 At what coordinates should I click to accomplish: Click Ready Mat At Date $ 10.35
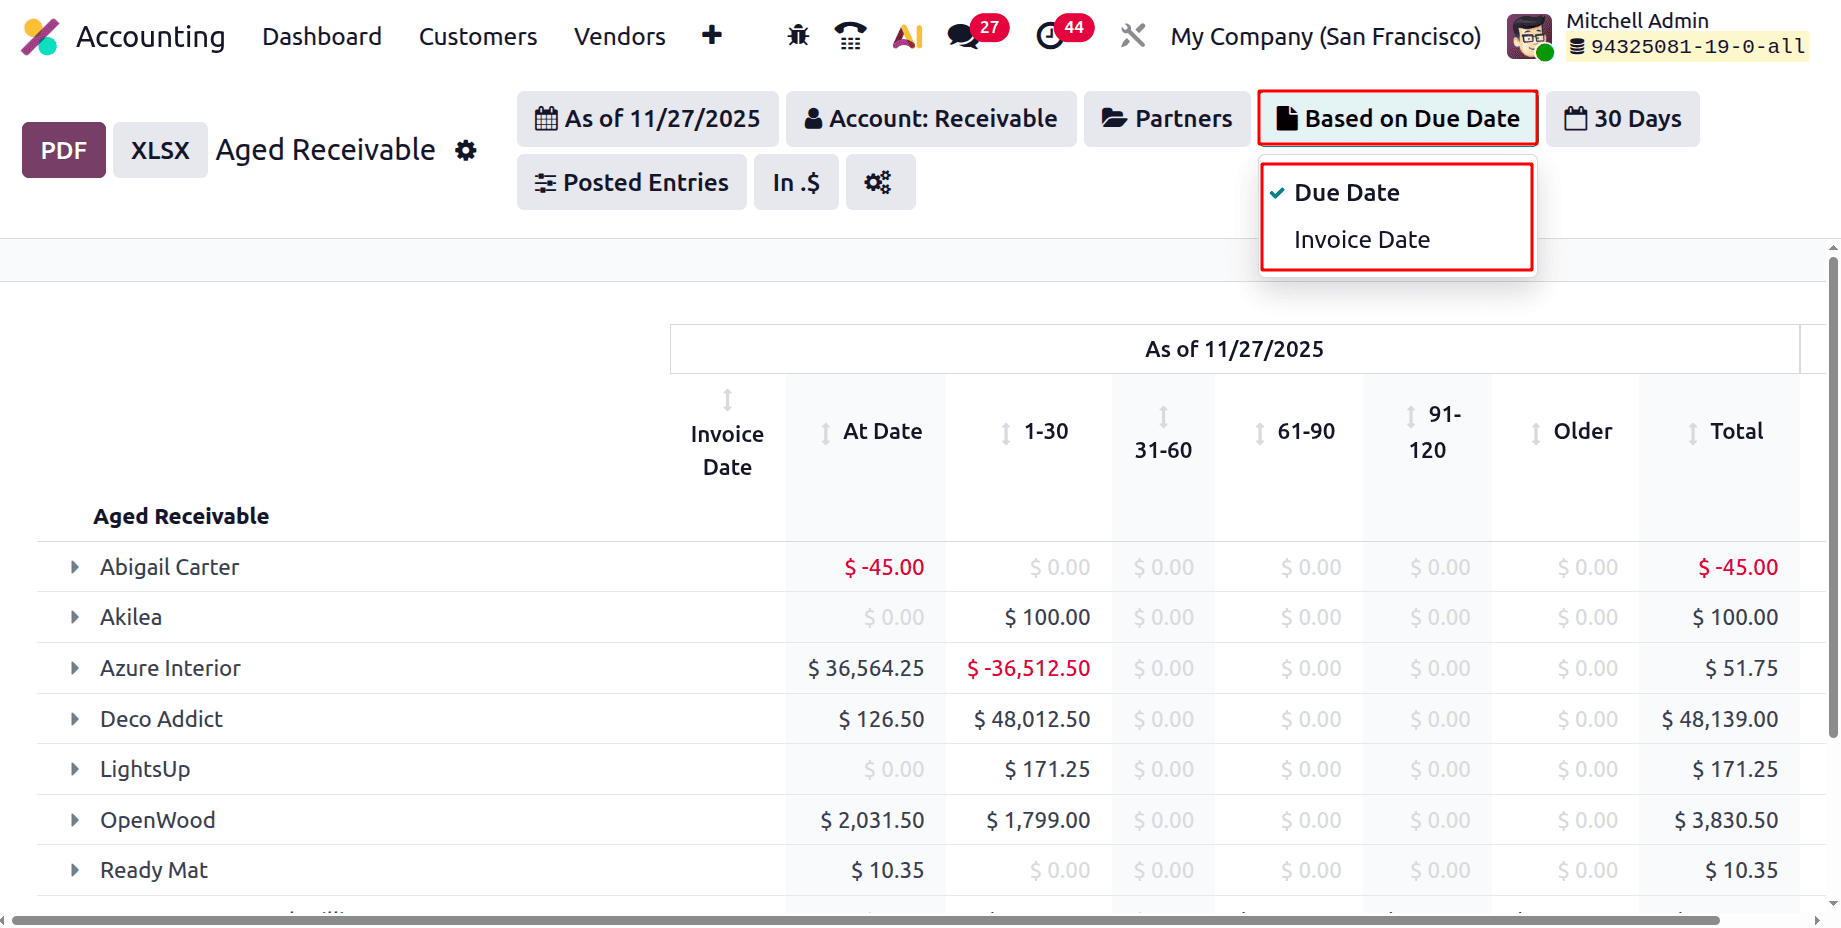coord(887,870)
